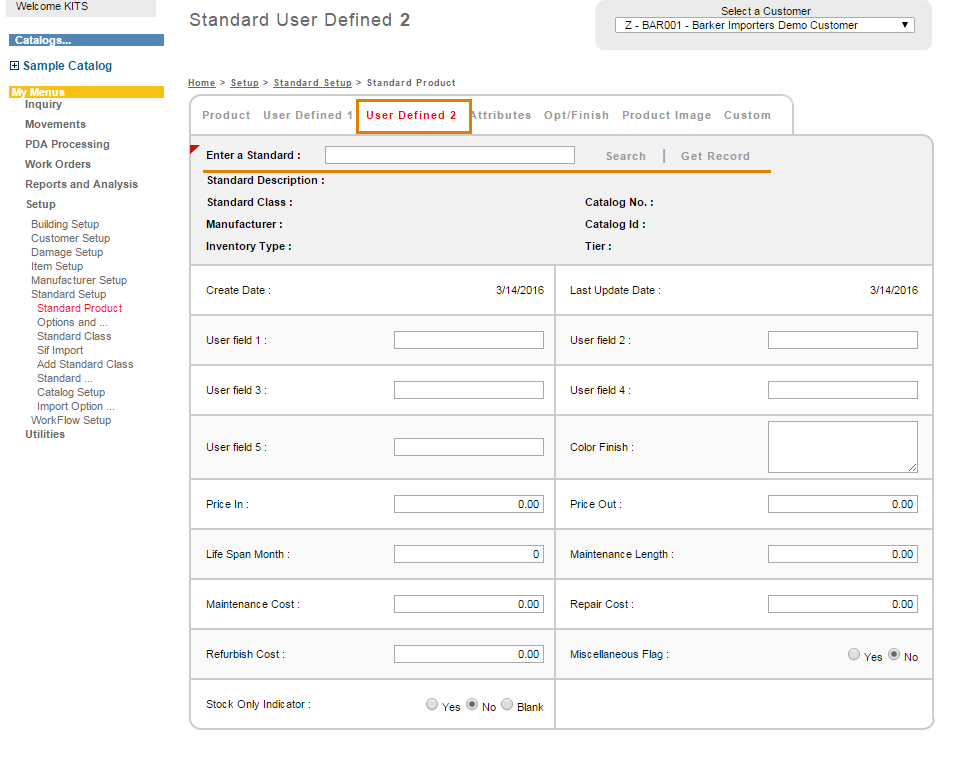Click the Catalogs header bar
The width and height of the screenshot is (976, 760).
click(x=86, y=41)
